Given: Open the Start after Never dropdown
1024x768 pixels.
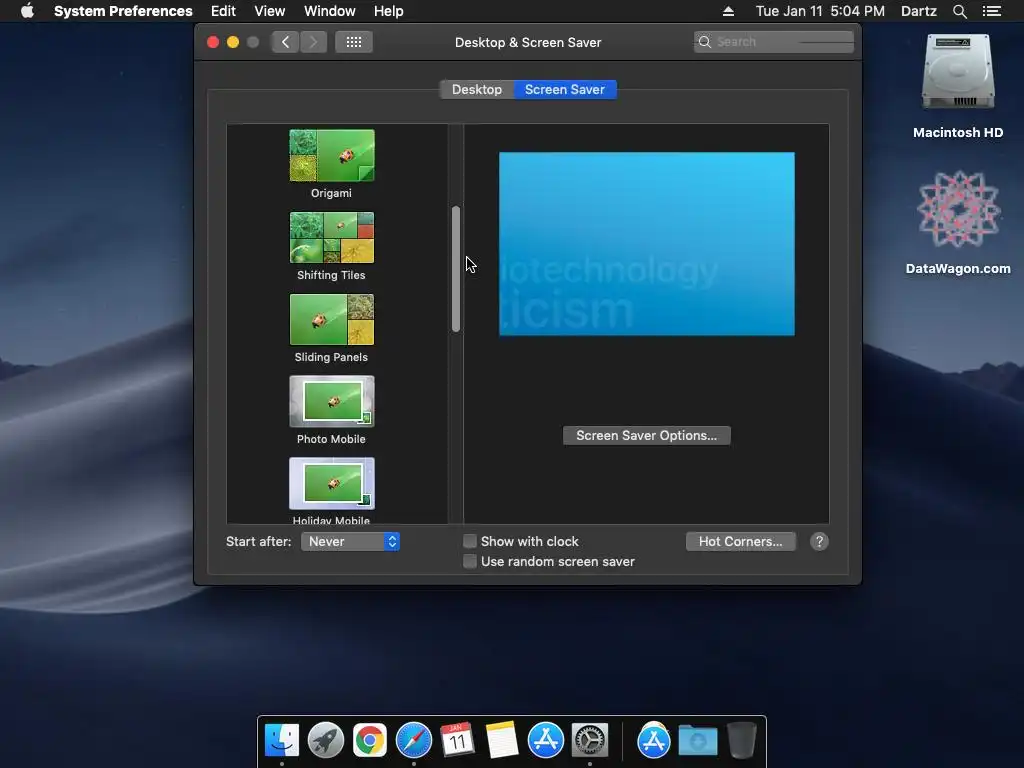Looking at the screenshot, I should click(350, 541).
